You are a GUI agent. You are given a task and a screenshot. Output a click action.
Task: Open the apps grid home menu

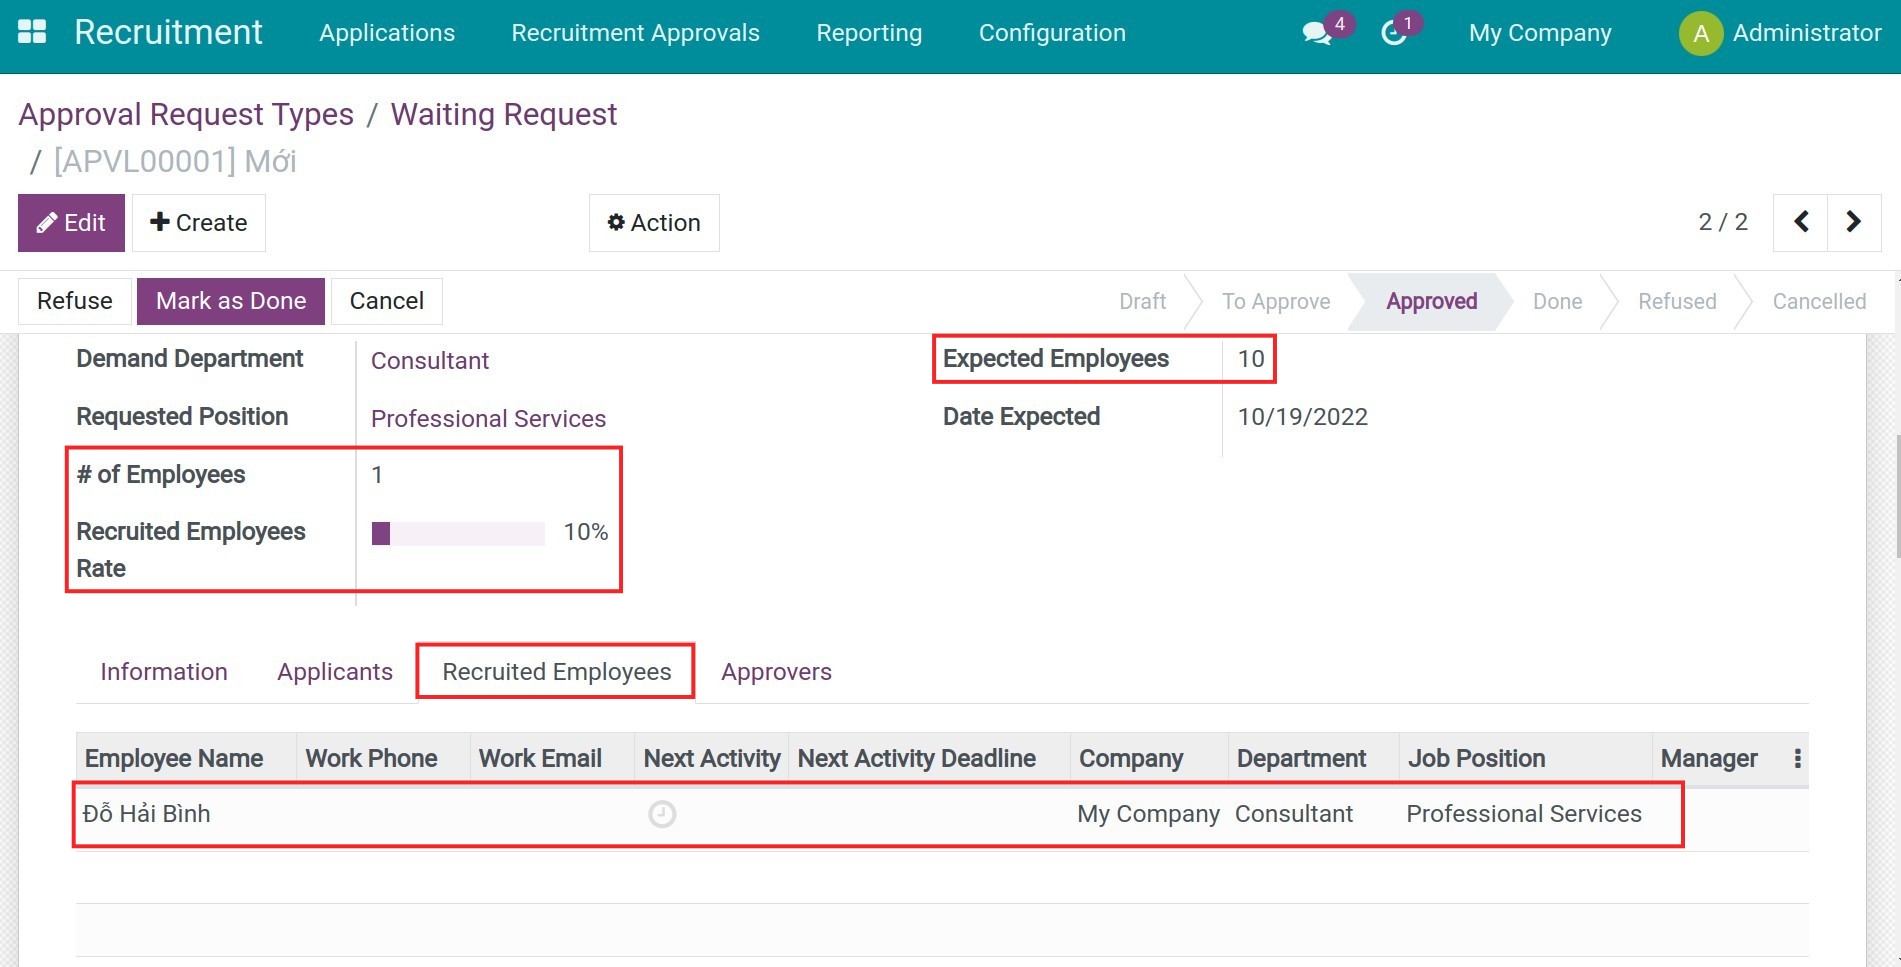(32, 32)
